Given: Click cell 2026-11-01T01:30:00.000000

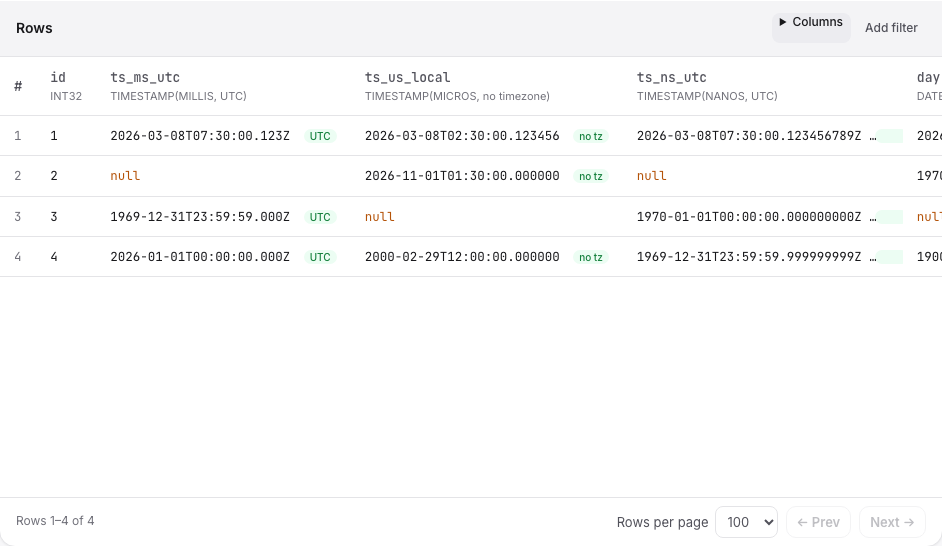Looking at the screenshot, I should pyautogui.click(x=462, y=176).
